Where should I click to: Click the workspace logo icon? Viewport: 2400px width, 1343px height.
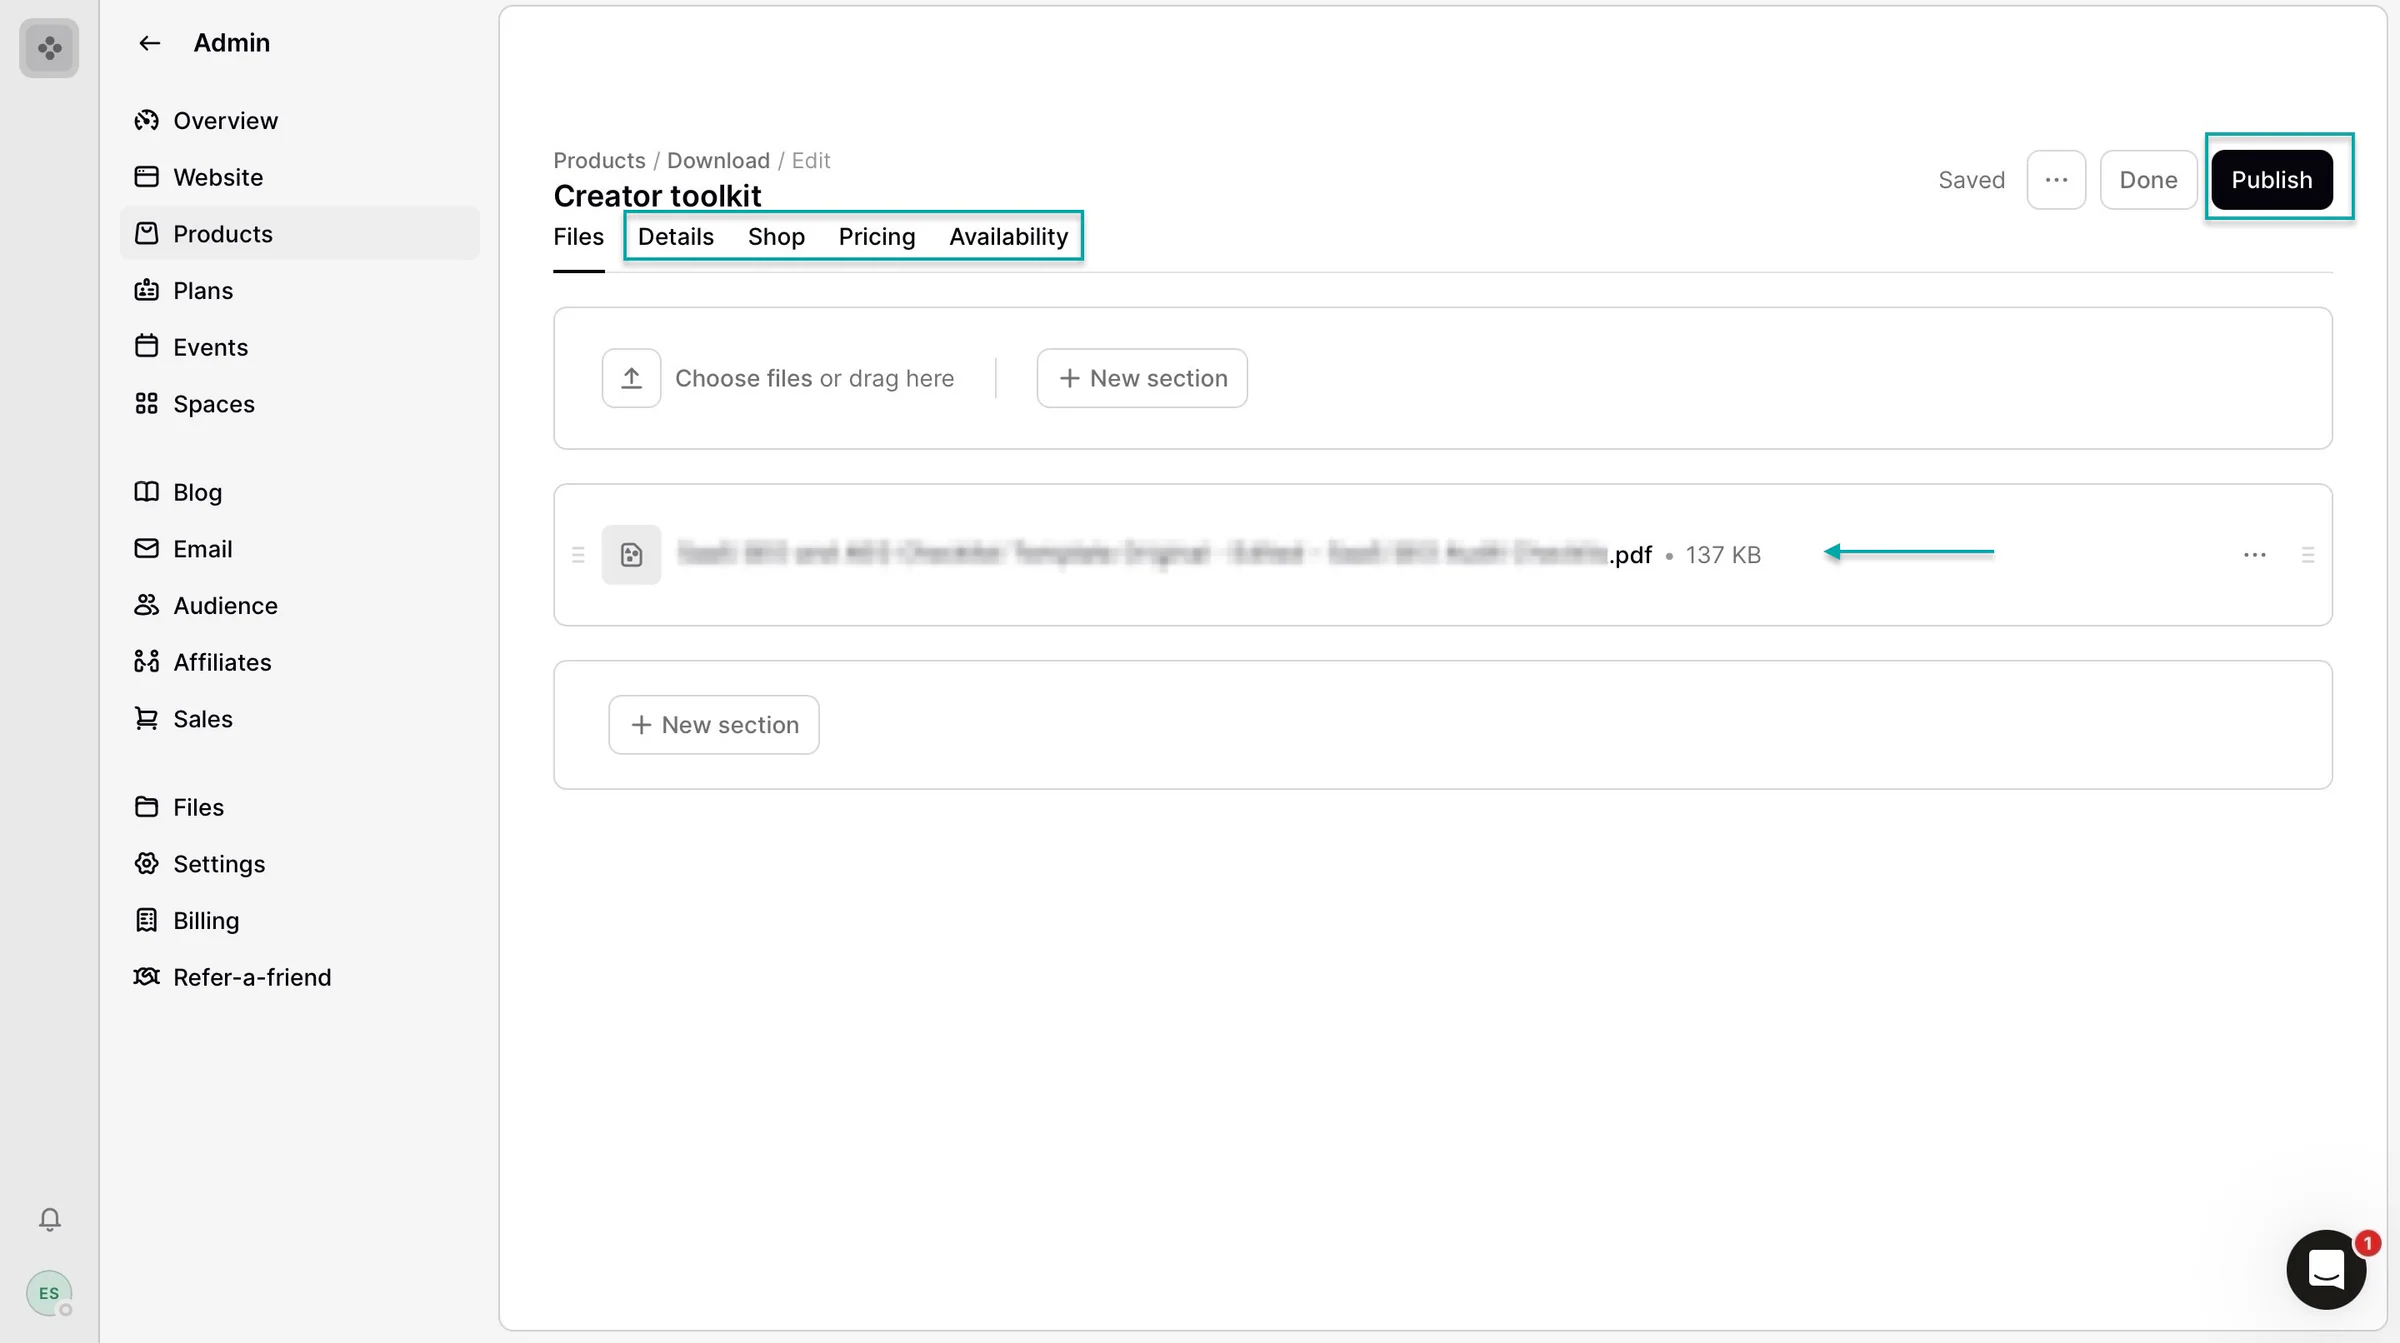click(49, 48)
